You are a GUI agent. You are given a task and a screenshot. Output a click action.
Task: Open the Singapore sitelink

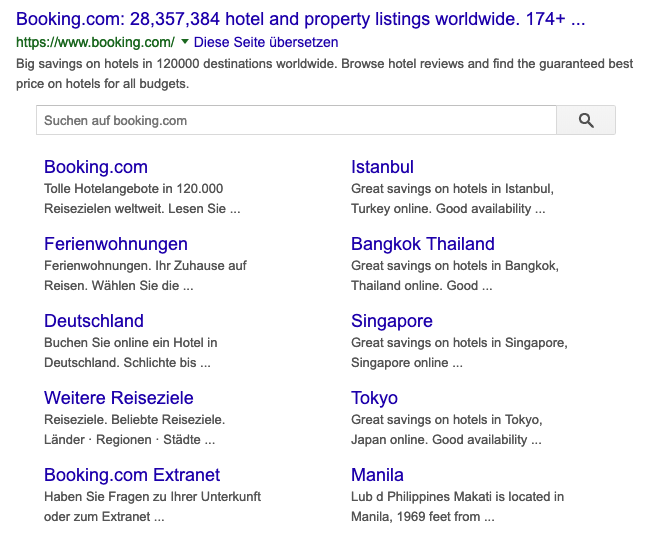(x=392, y=321)
